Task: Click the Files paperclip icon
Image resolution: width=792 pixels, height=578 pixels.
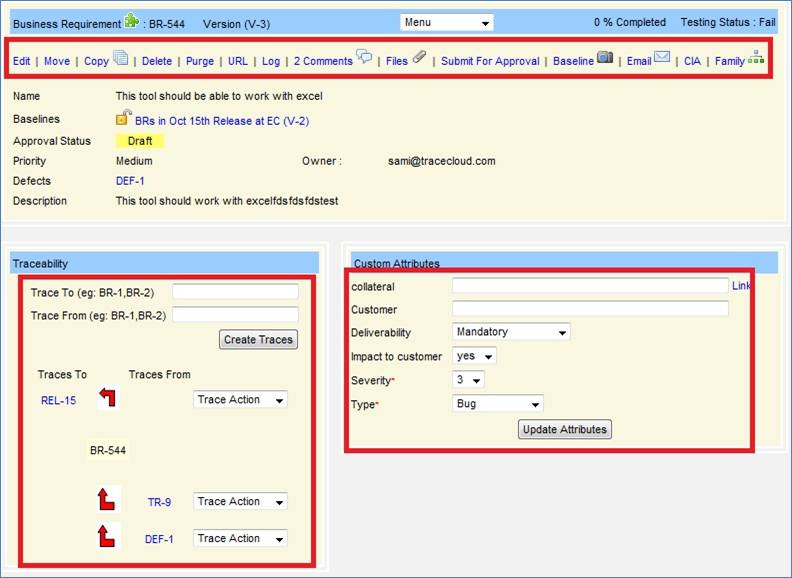Action: point(420,58)
